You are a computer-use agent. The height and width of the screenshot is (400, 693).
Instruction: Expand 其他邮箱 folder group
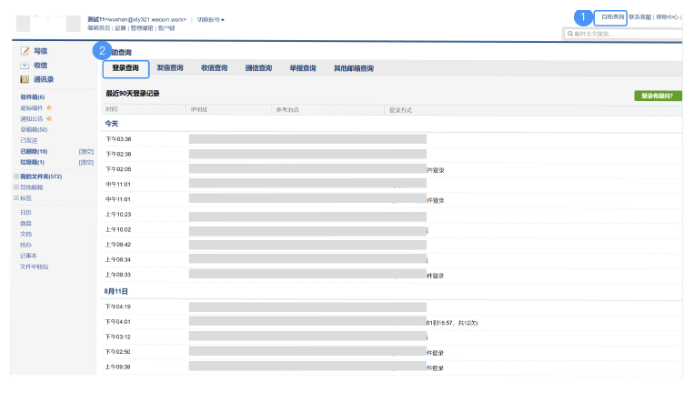coord(15,187)
